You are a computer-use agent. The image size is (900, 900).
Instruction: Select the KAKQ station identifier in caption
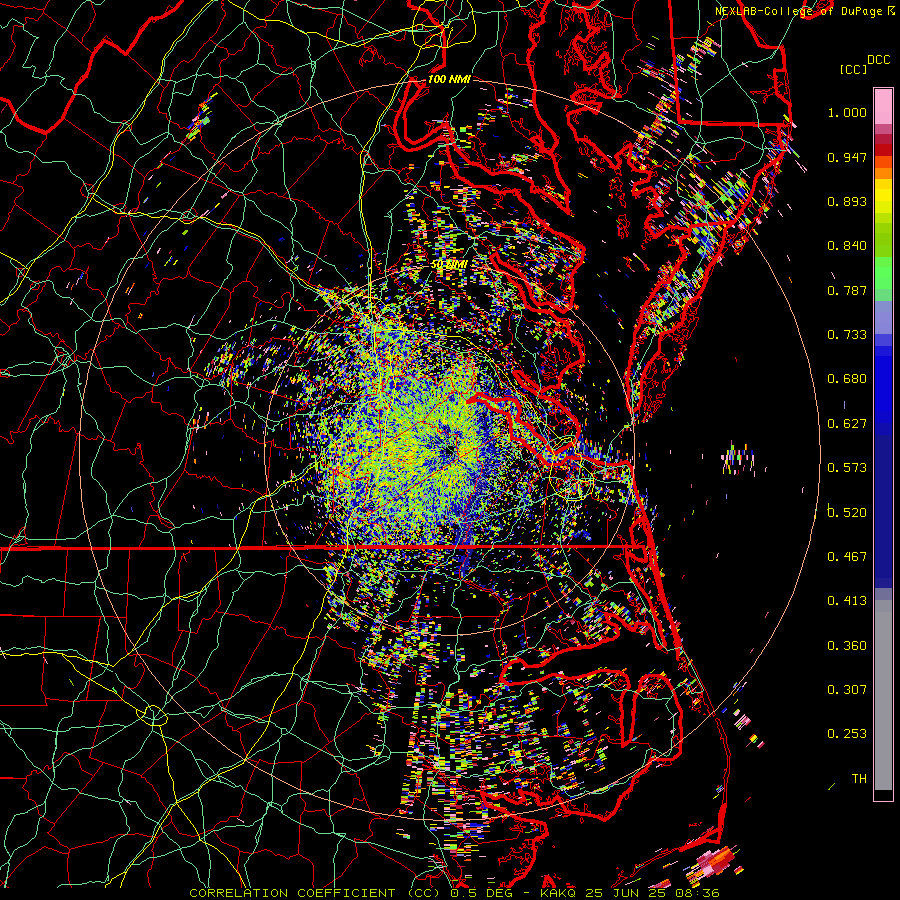pos(559,893)
